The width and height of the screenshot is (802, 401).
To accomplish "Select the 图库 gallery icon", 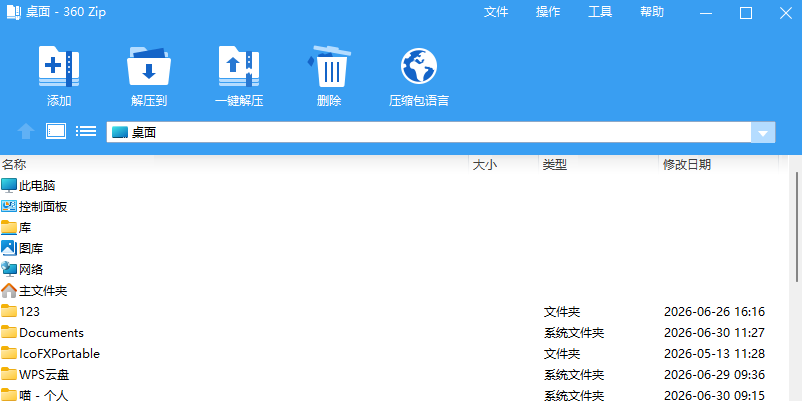I will tap(9, 249).
